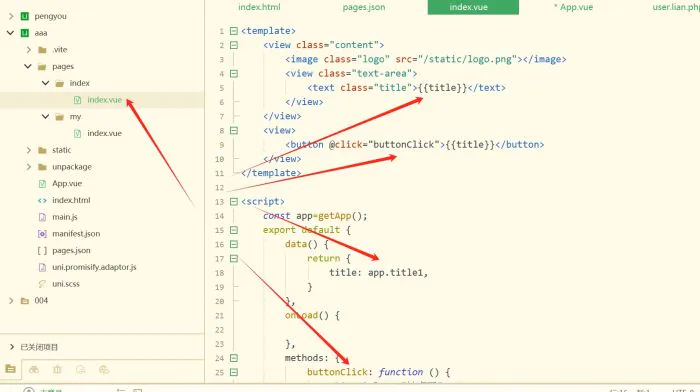Image resolution: width=700 pixels, height=392 pixels.
Task: Click the green aaa project icon
Action: pos(25,33)
